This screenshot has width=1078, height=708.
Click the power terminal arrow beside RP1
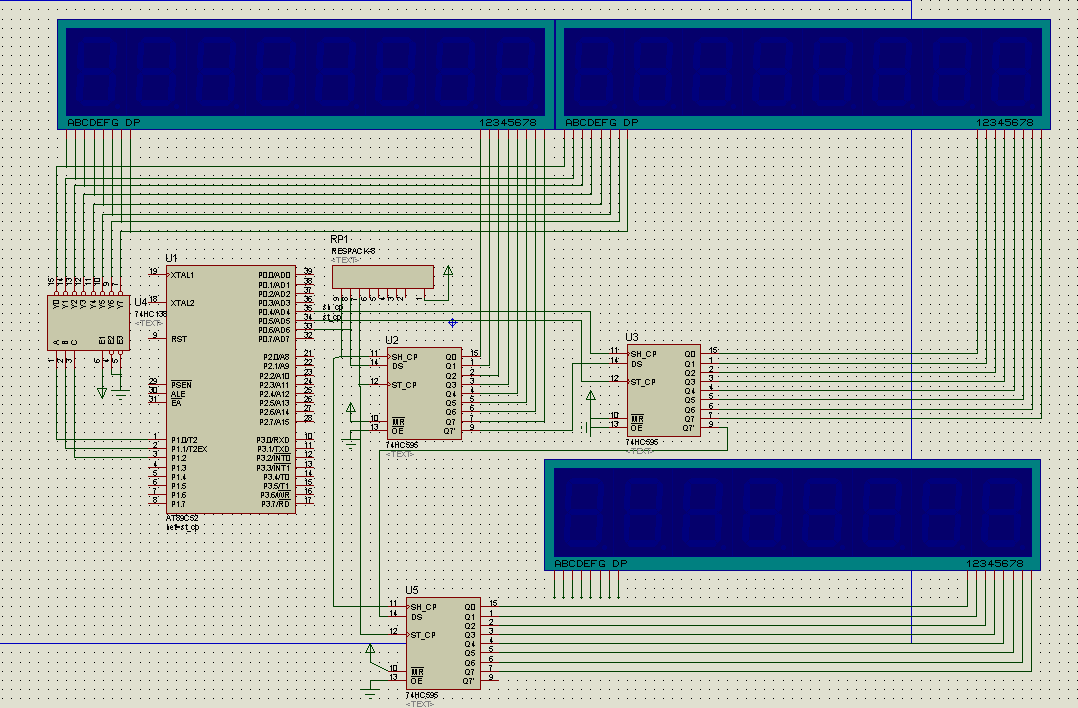448,272
